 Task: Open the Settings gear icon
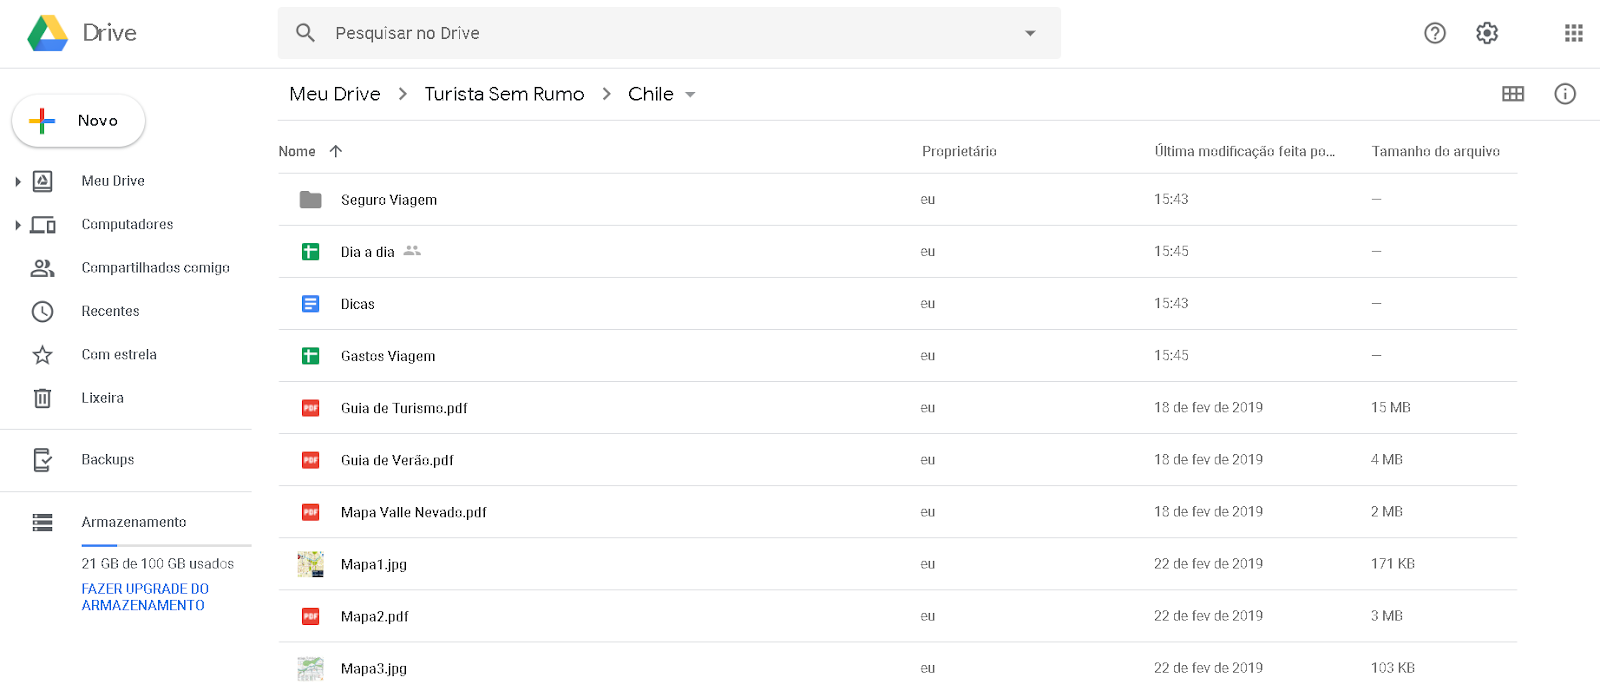click(1486, 33)
